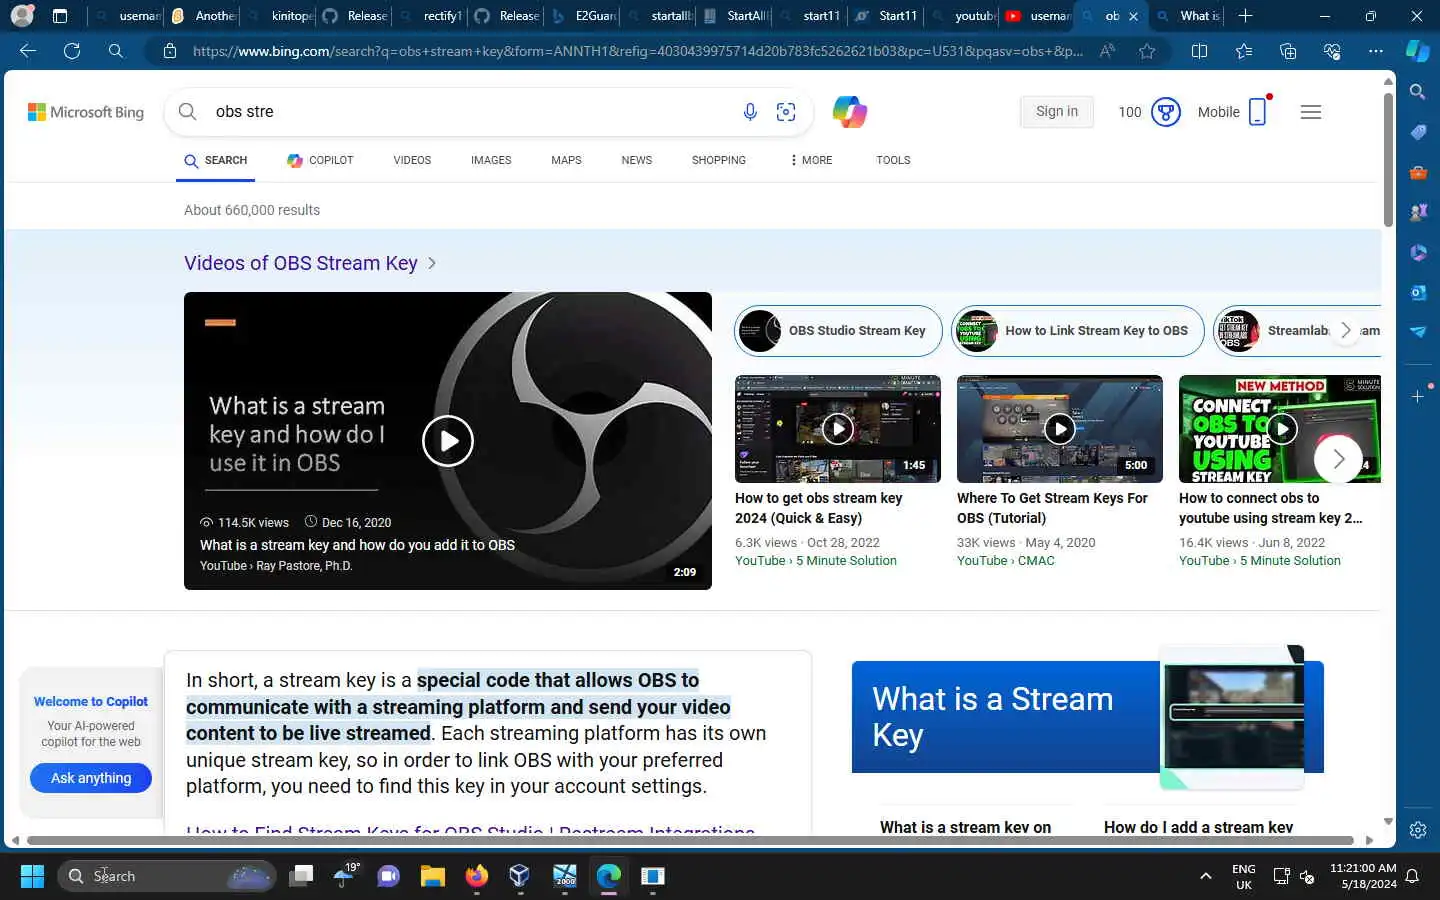
Task: Click the Microsoft Bing logo
Action: click(86, 112)
